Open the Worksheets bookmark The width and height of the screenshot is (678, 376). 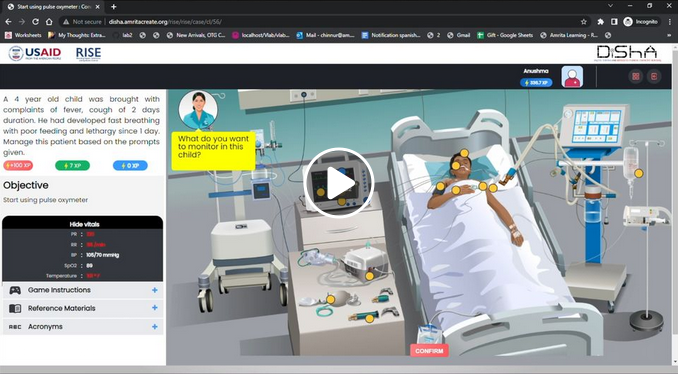pyautogui.click(x=23, y=35)
